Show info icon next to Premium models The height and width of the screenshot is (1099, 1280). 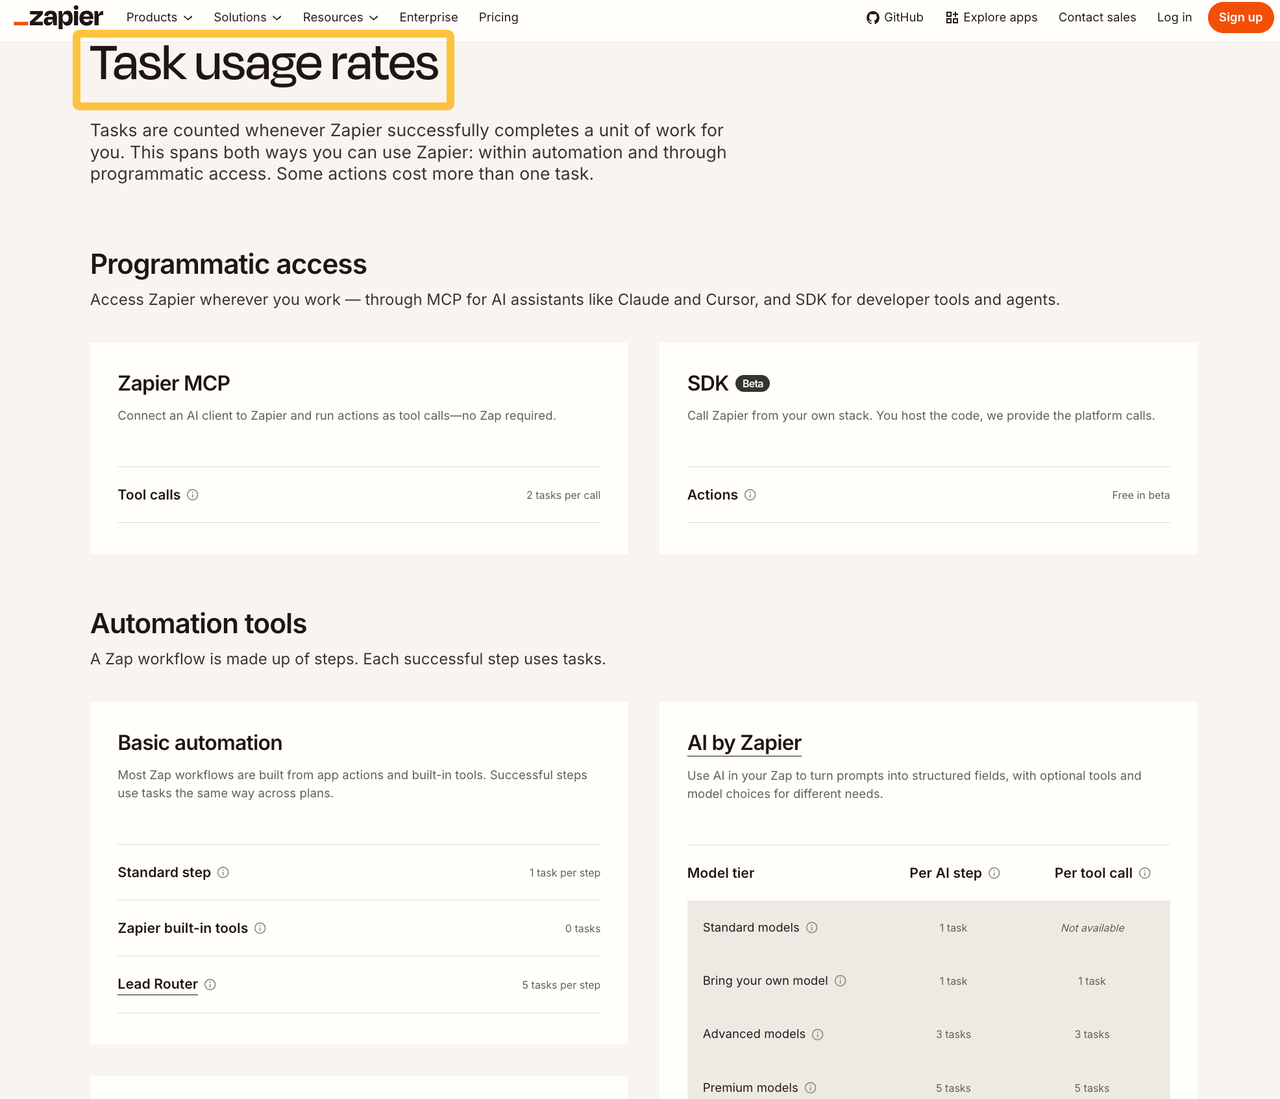point(811,1088)
